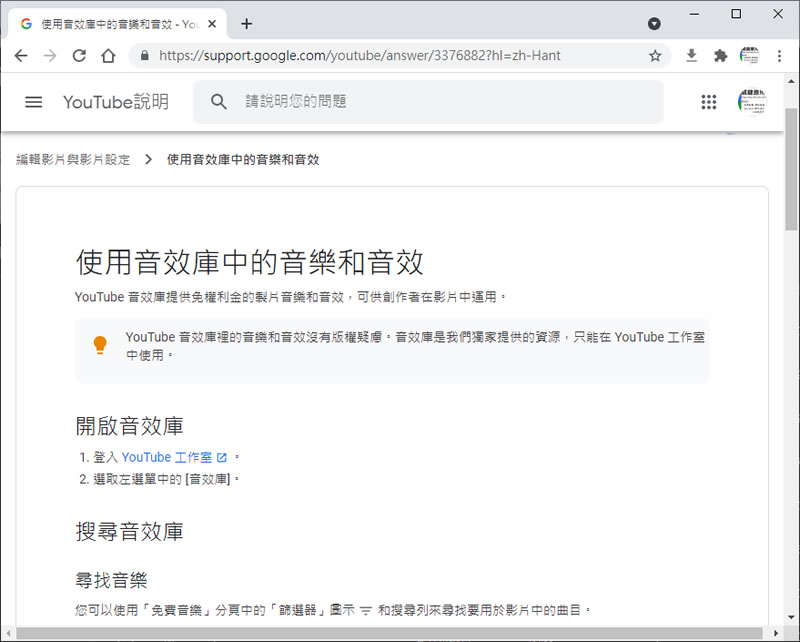Click the horizontal scroll left arrow
Image resolution: width=800 pixels, height=642 pixels.
pyautogui.click(x=8, y=633)
